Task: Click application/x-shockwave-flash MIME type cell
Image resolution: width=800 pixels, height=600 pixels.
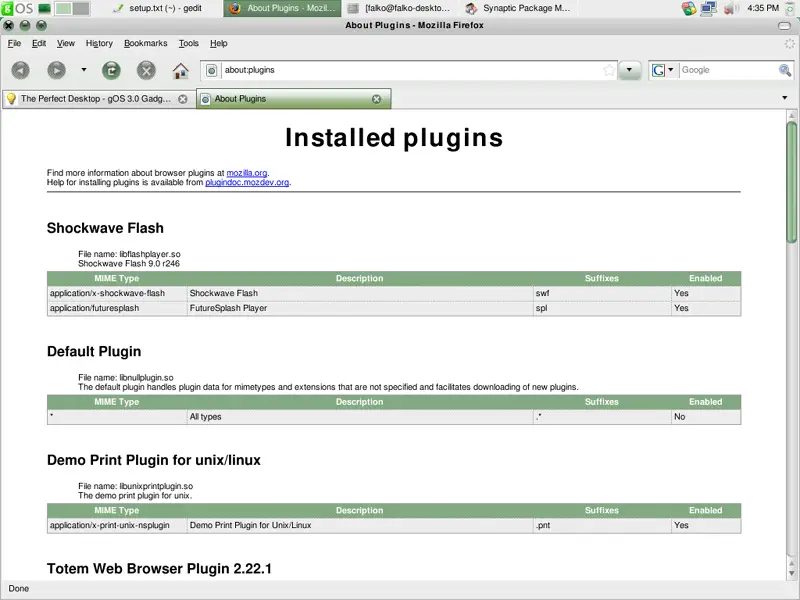Action: 117,293
